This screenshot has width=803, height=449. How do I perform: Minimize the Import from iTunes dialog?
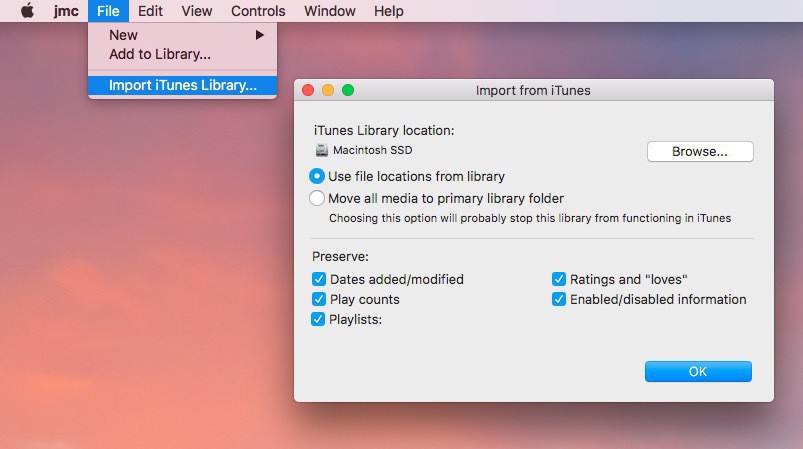328,90
